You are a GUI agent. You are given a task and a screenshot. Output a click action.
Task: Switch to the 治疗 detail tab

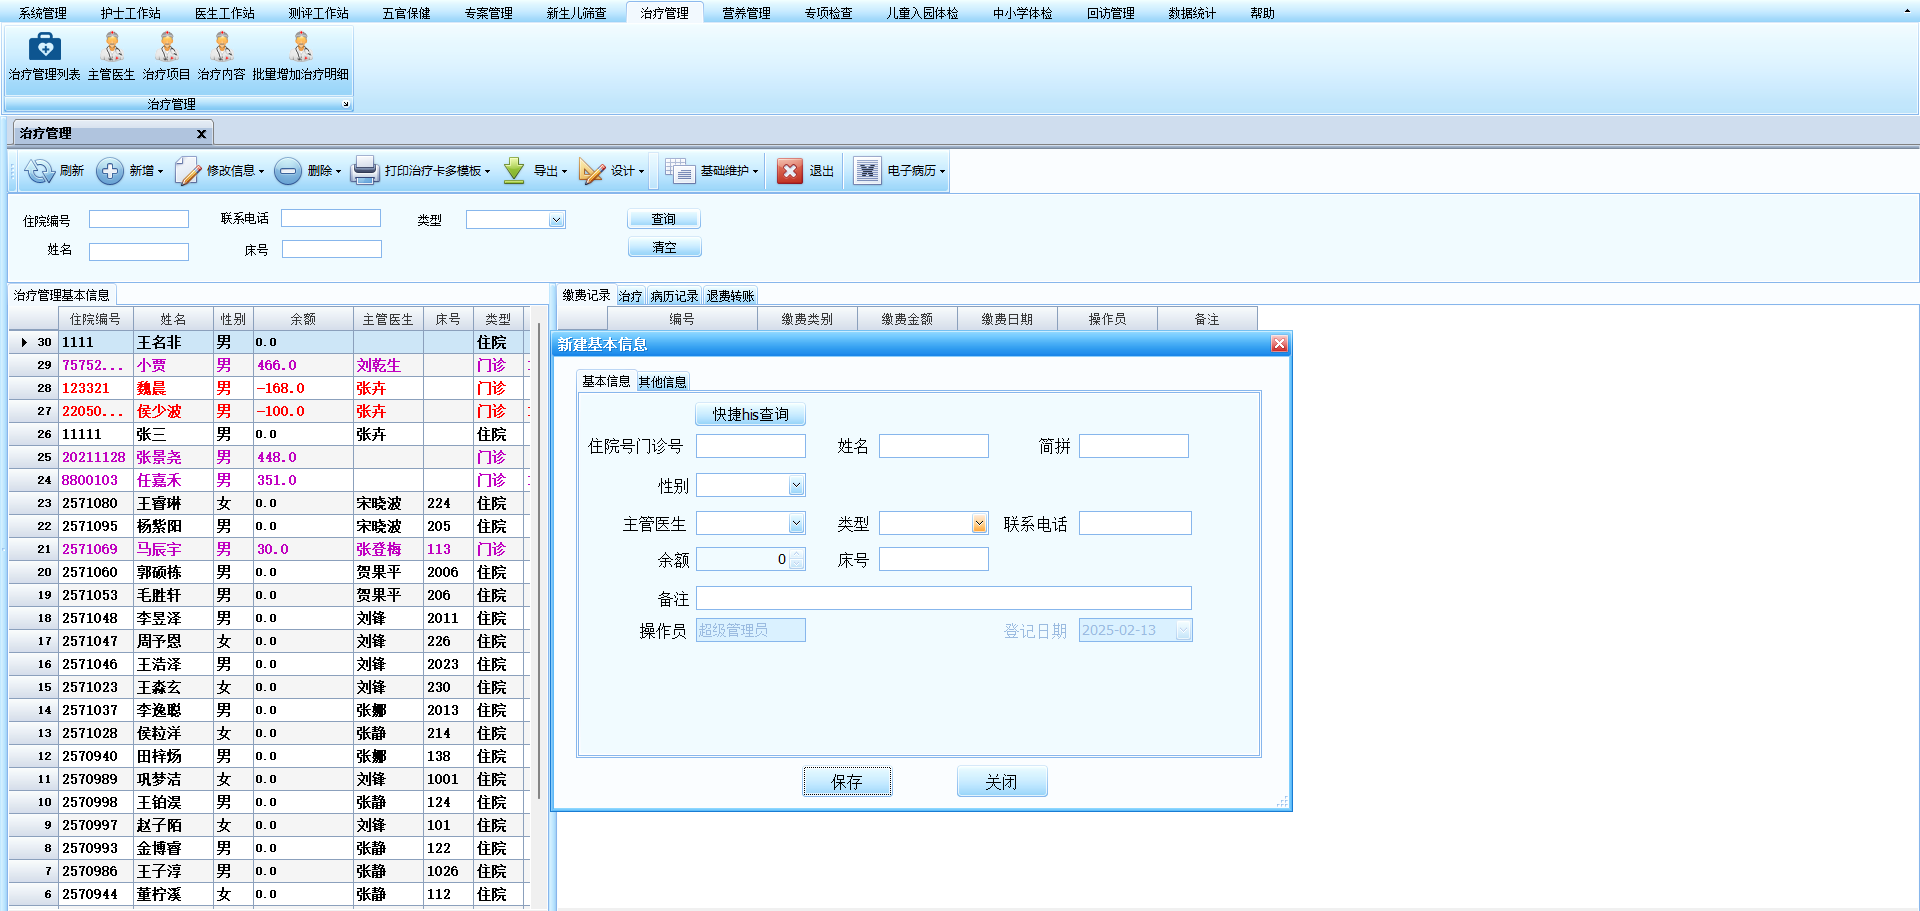pyautogui.click(x=630, y=296)
